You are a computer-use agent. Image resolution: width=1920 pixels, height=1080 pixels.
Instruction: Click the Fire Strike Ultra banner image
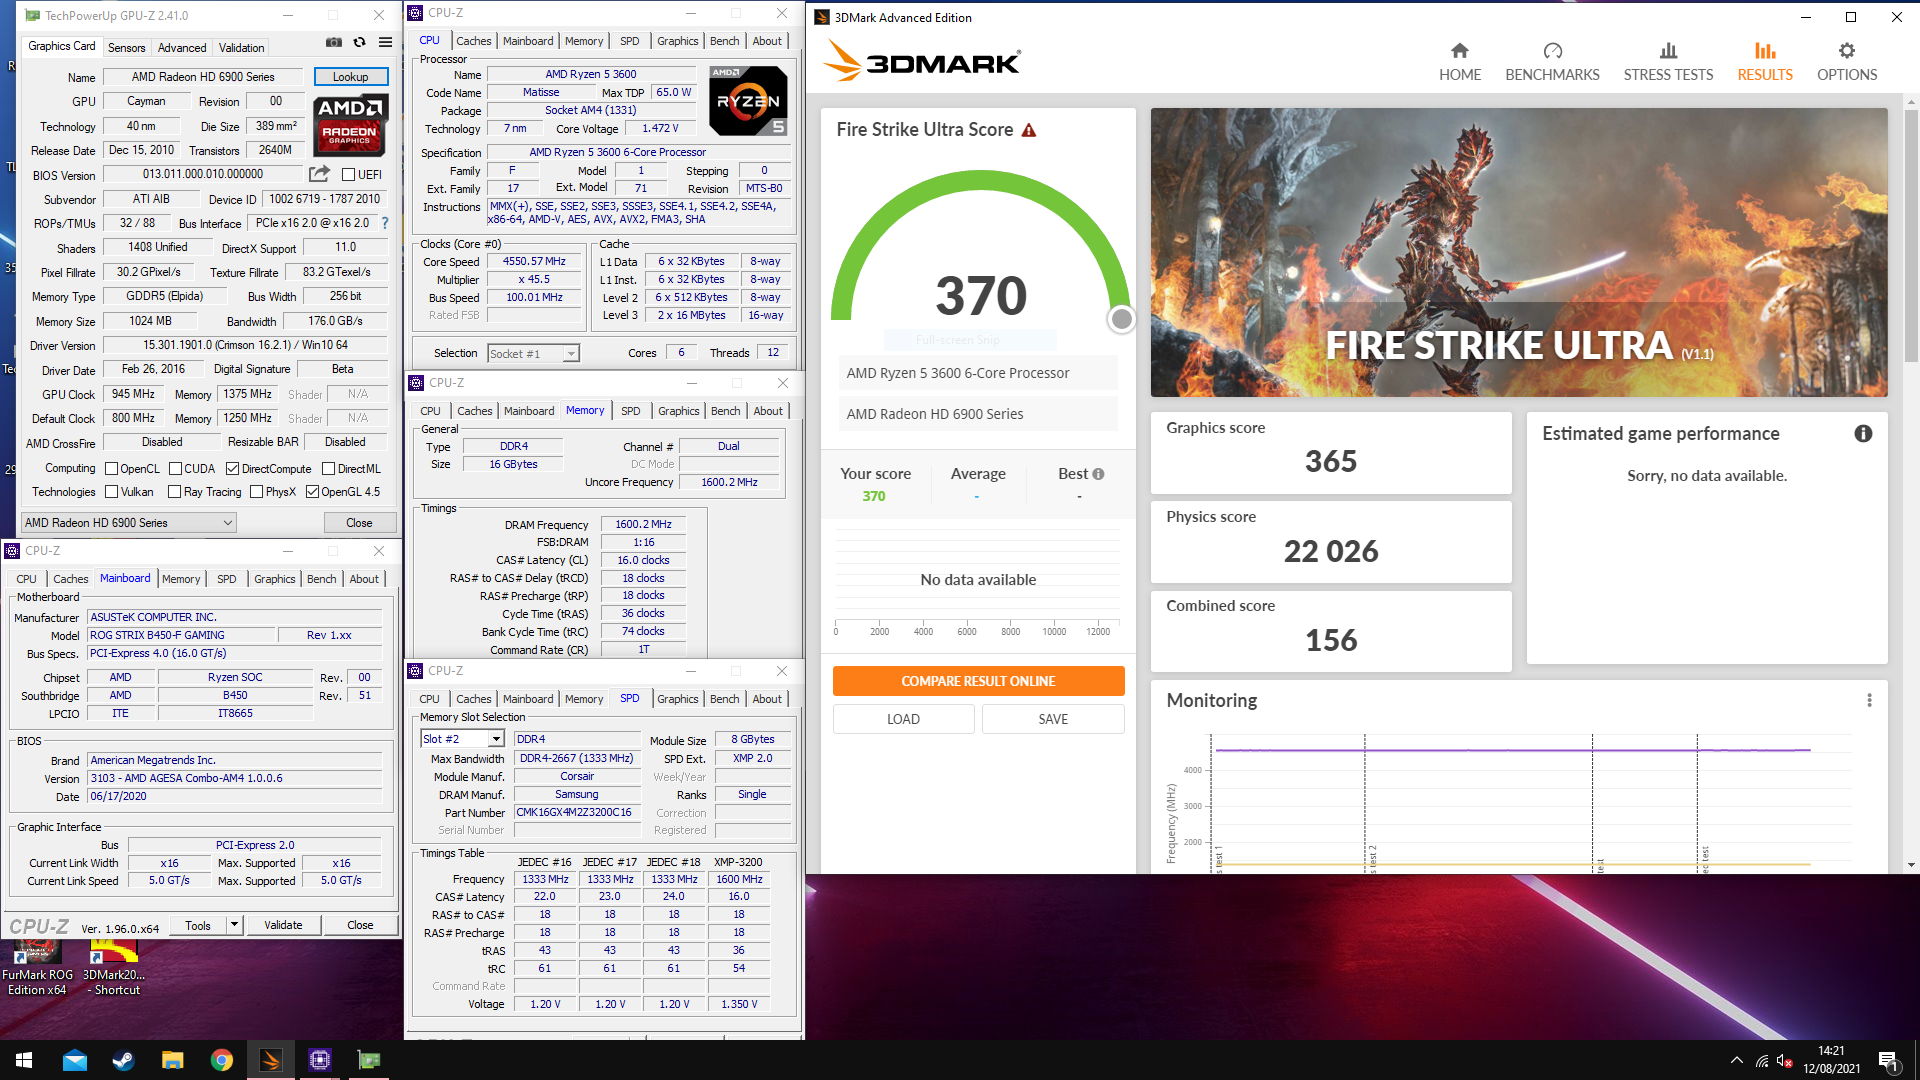pyautogui.click(x=1519, y=252)
